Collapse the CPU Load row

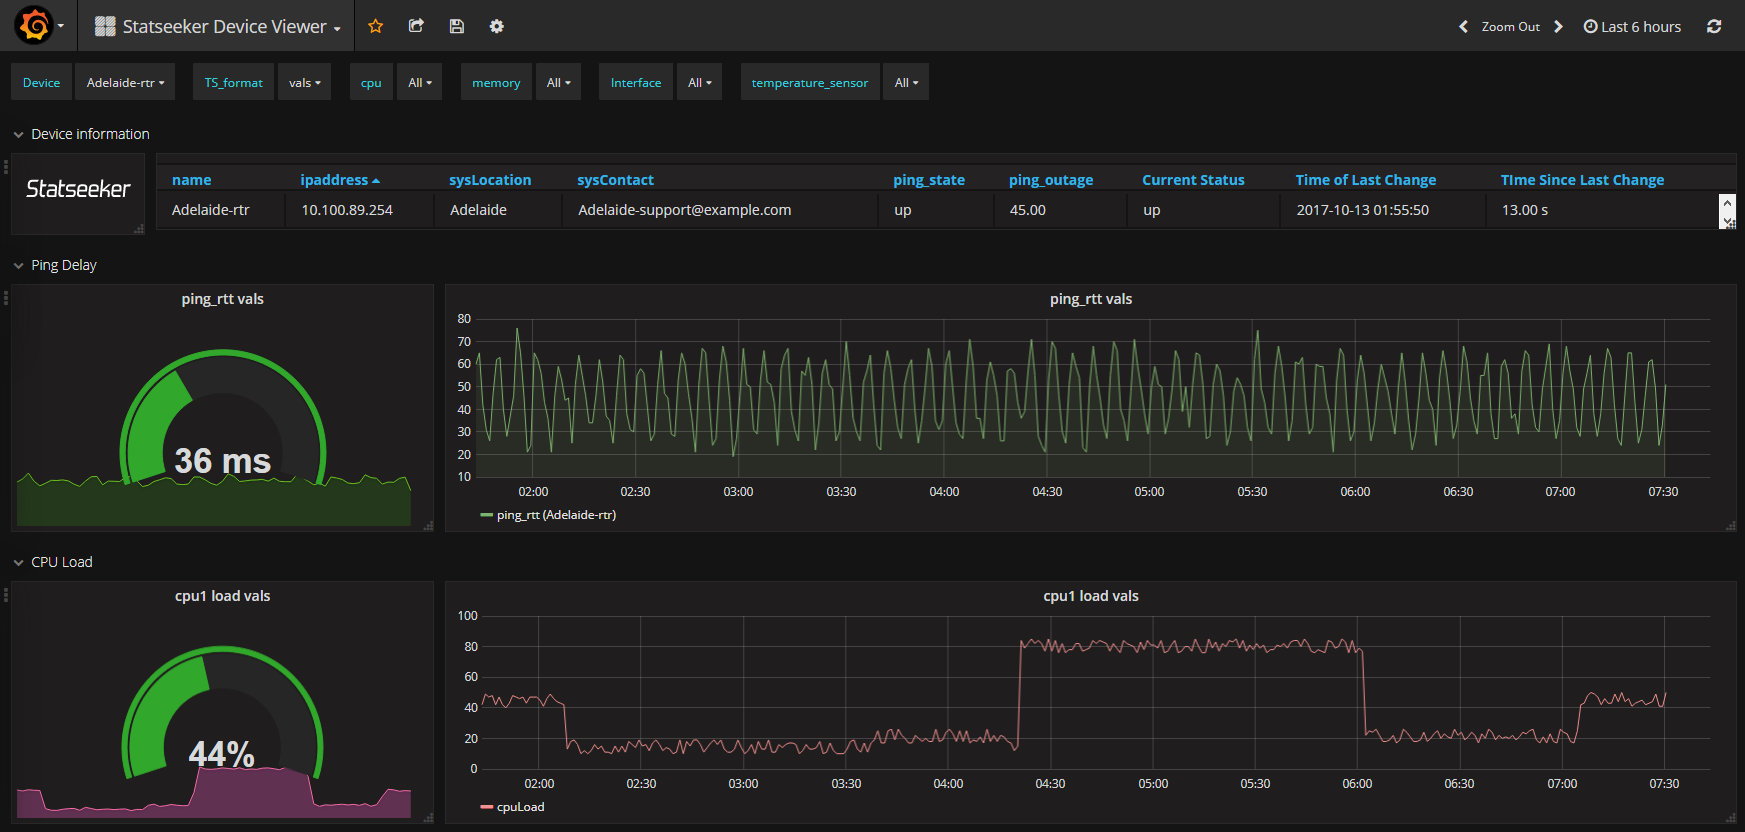coord(53,562)
